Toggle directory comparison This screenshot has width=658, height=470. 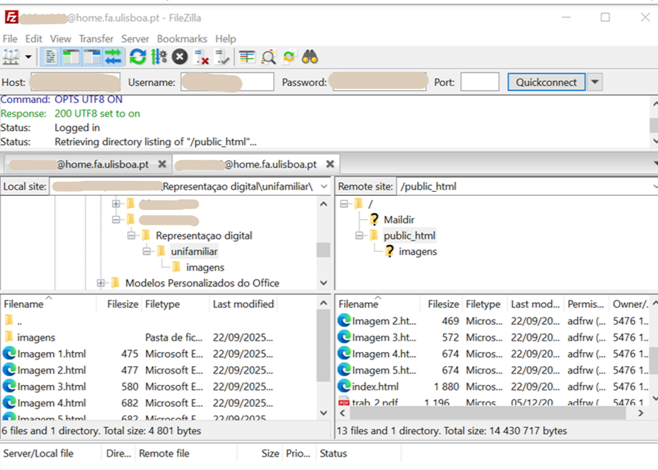(268, 57)
